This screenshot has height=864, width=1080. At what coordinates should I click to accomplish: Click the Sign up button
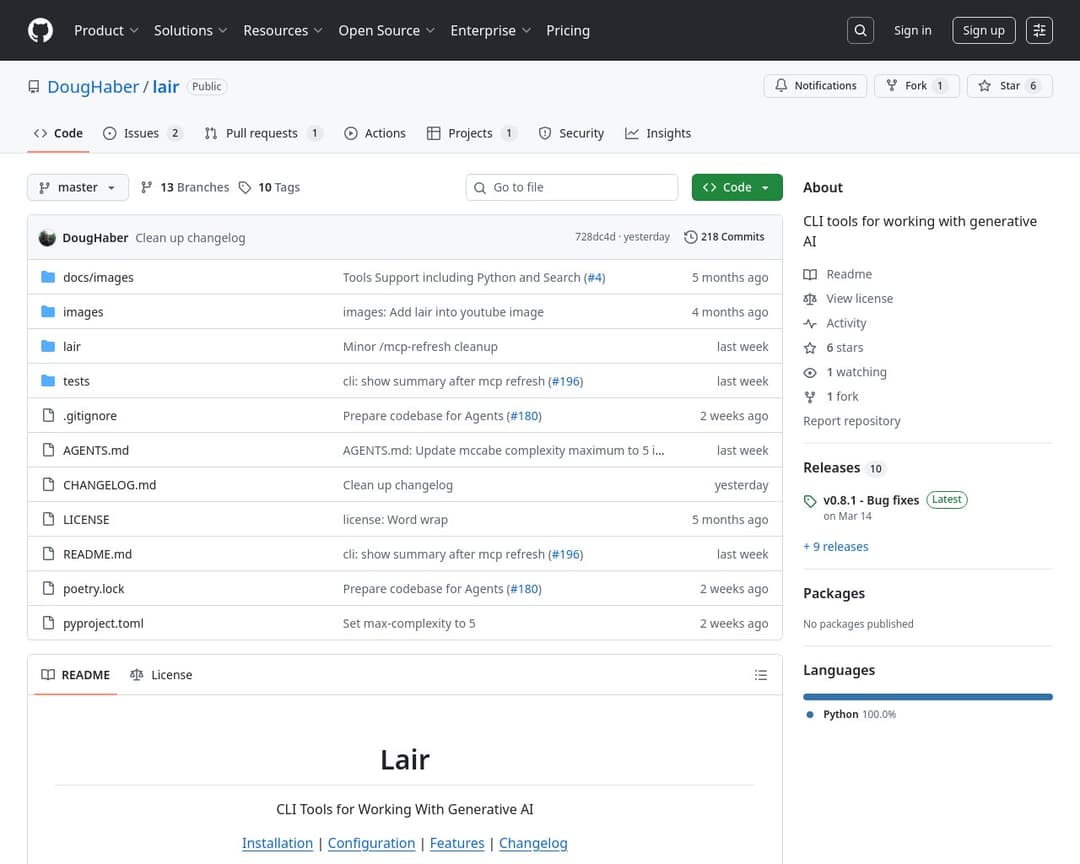(983, 30)
